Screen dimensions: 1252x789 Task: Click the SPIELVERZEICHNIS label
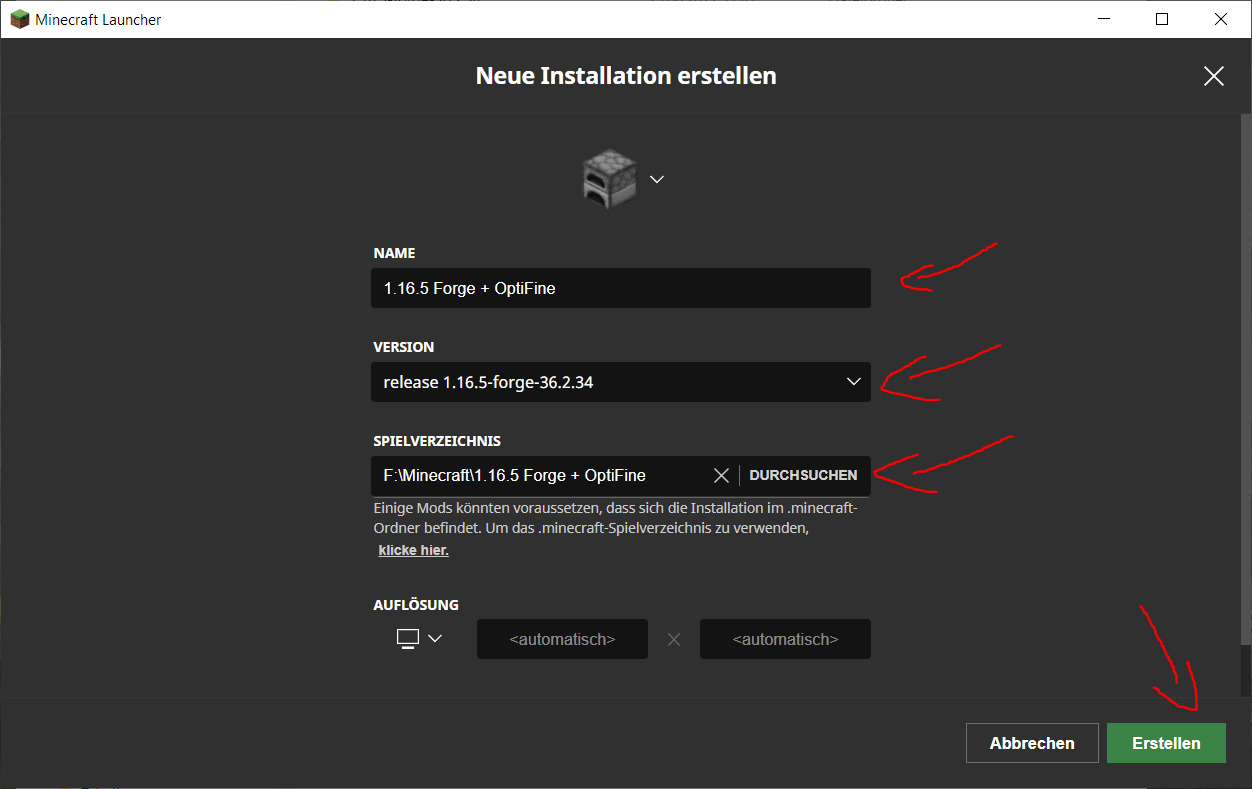(x=437, y=441)
